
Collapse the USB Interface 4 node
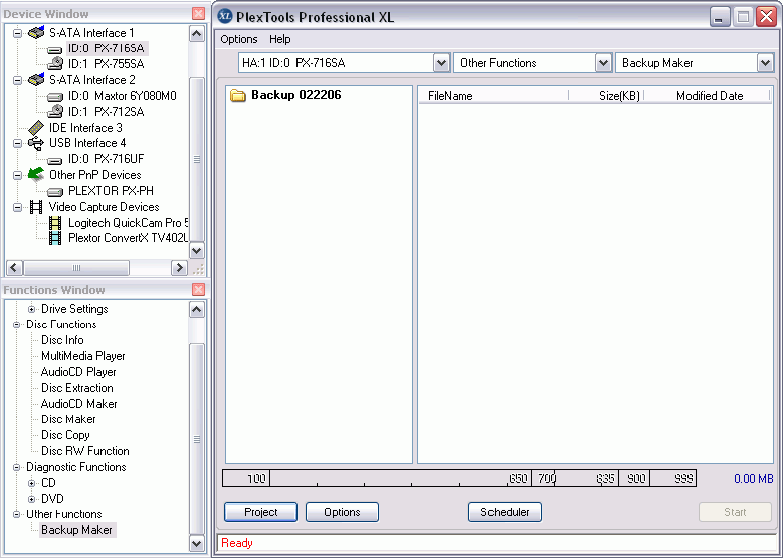17,143
